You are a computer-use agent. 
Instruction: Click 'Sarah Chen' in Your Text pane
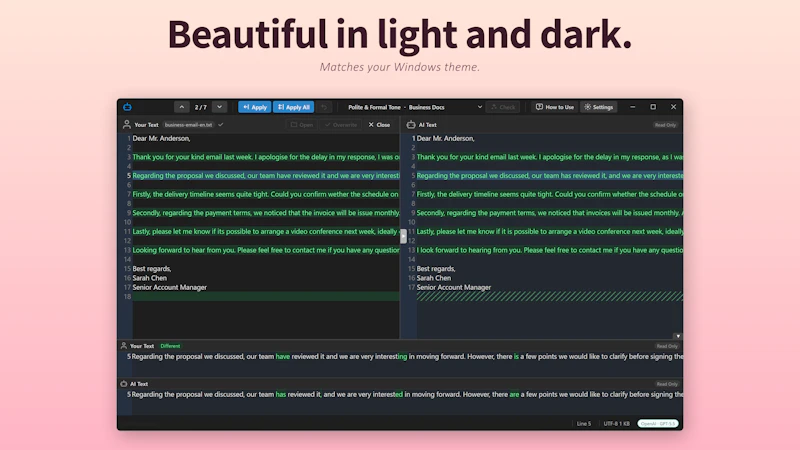click(149, 278)
